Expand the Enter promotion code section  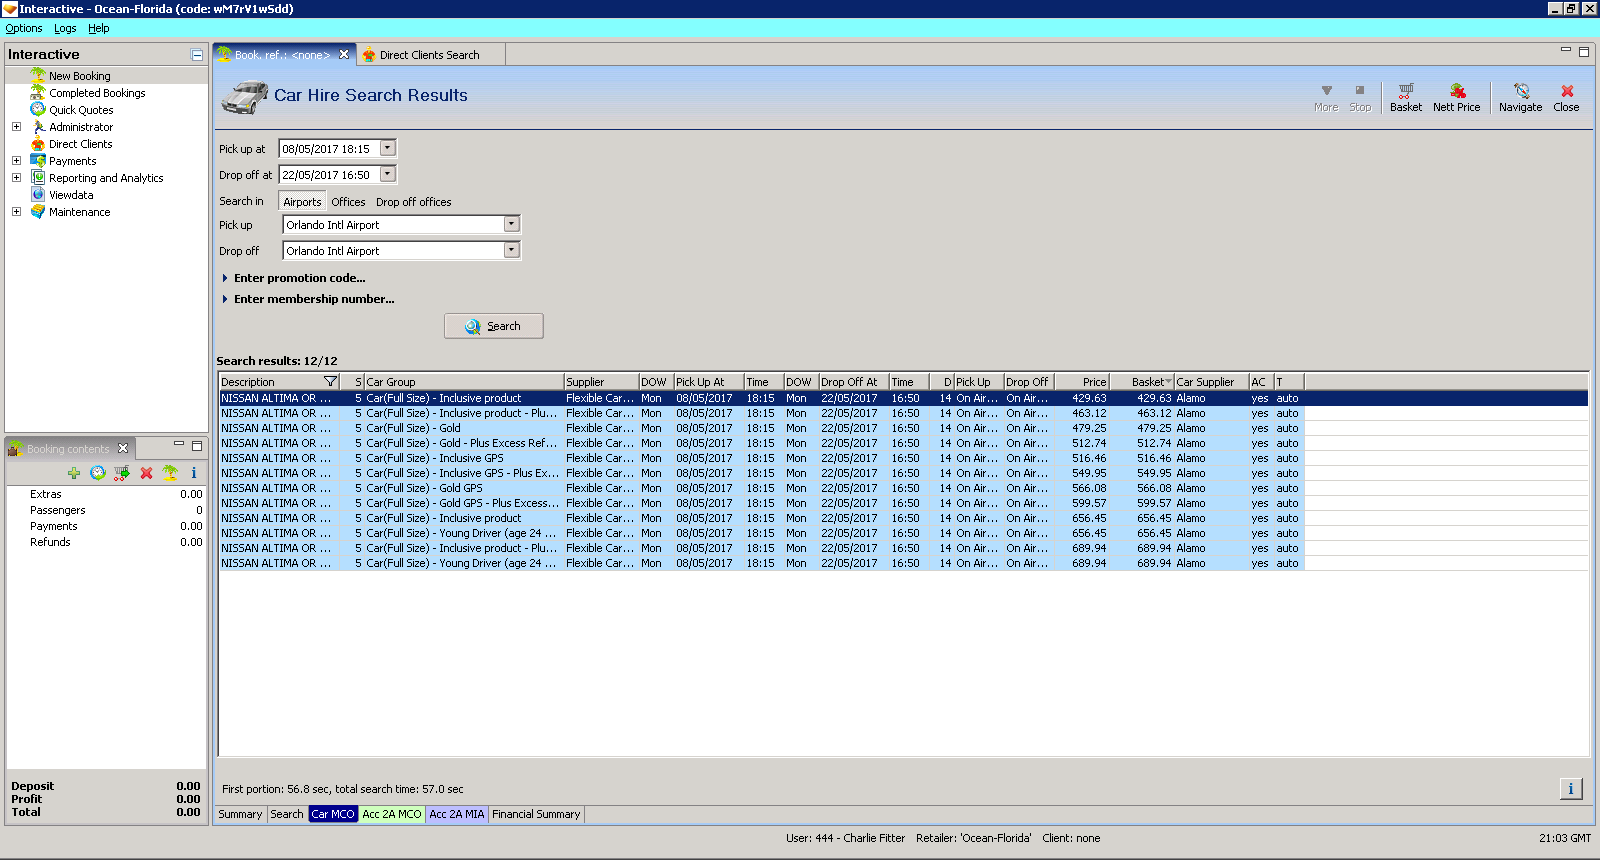[299, 278]
